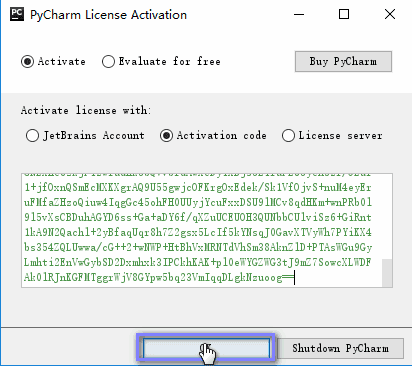Click the code line starting '1kA9N2Qachl'
This screenshot has height=367, width=412.
[x=198, y=232]
